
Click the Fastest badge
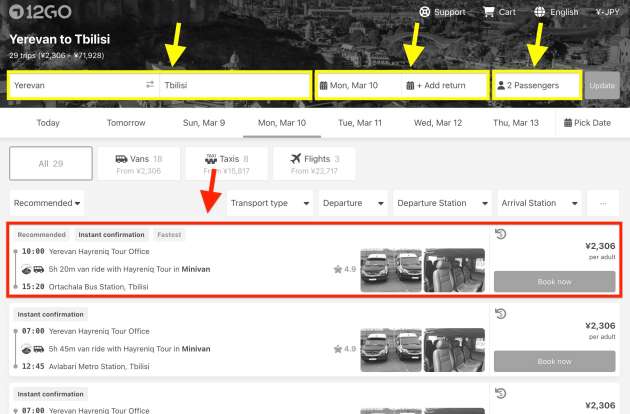coord(169,234)
